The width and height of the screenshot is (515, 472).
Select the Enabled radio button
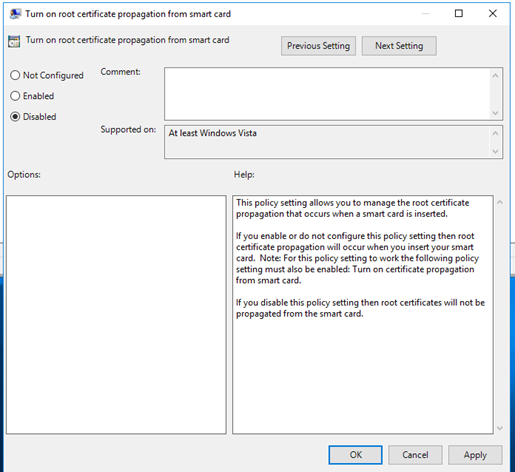point(15,96)
